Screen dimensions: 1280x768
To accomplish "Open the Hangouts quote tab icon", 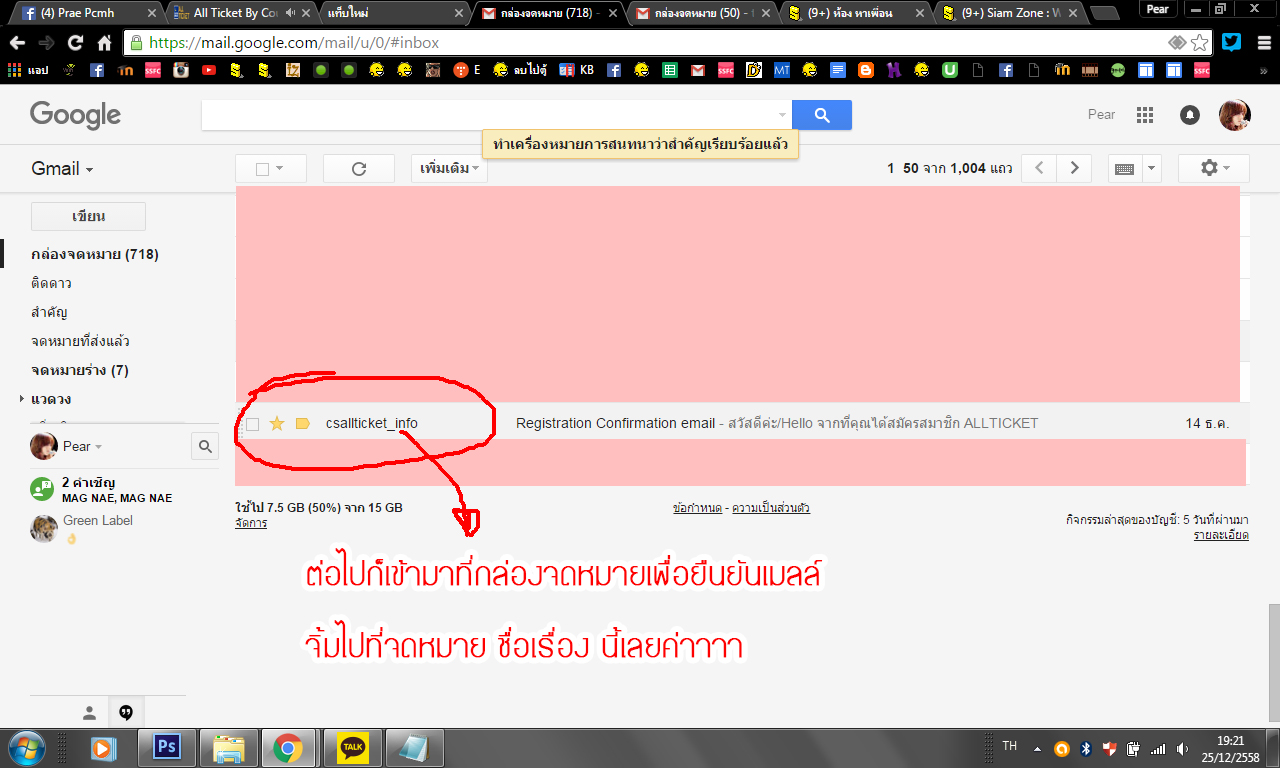I will (x=126, y=712).
